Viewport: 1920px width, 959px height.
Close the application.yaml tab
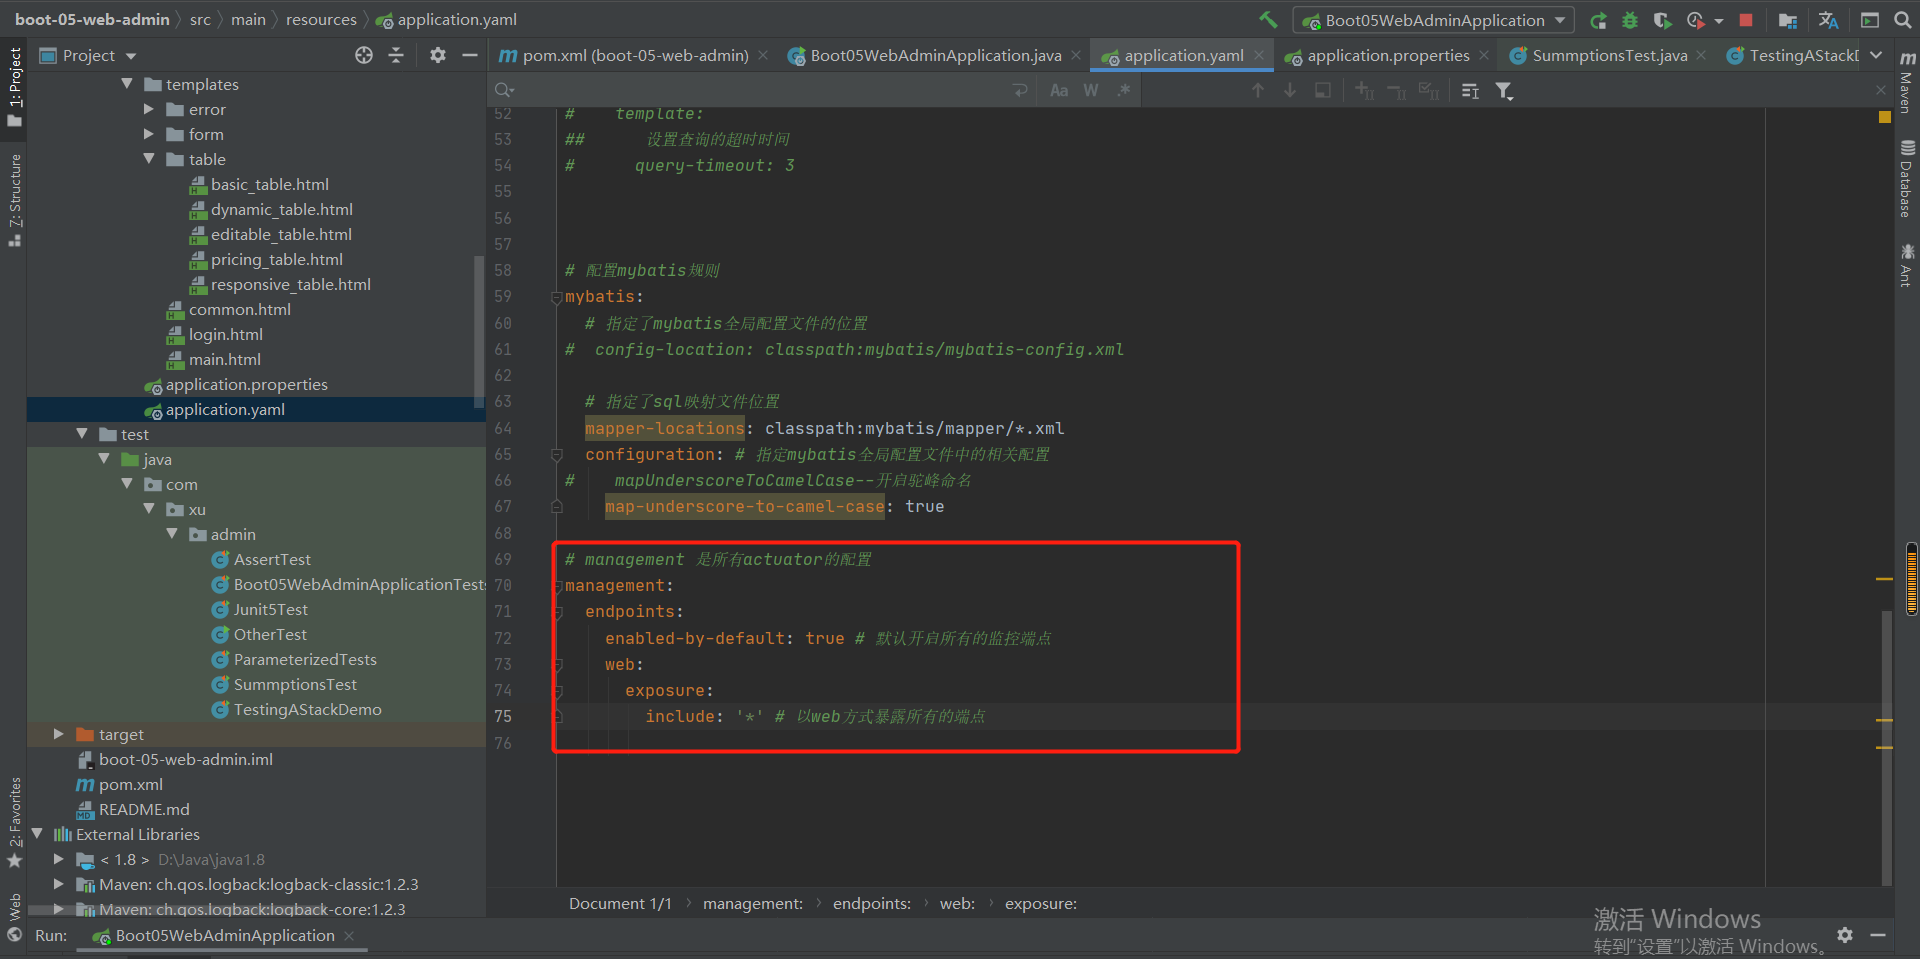(x=1259, y=56)
